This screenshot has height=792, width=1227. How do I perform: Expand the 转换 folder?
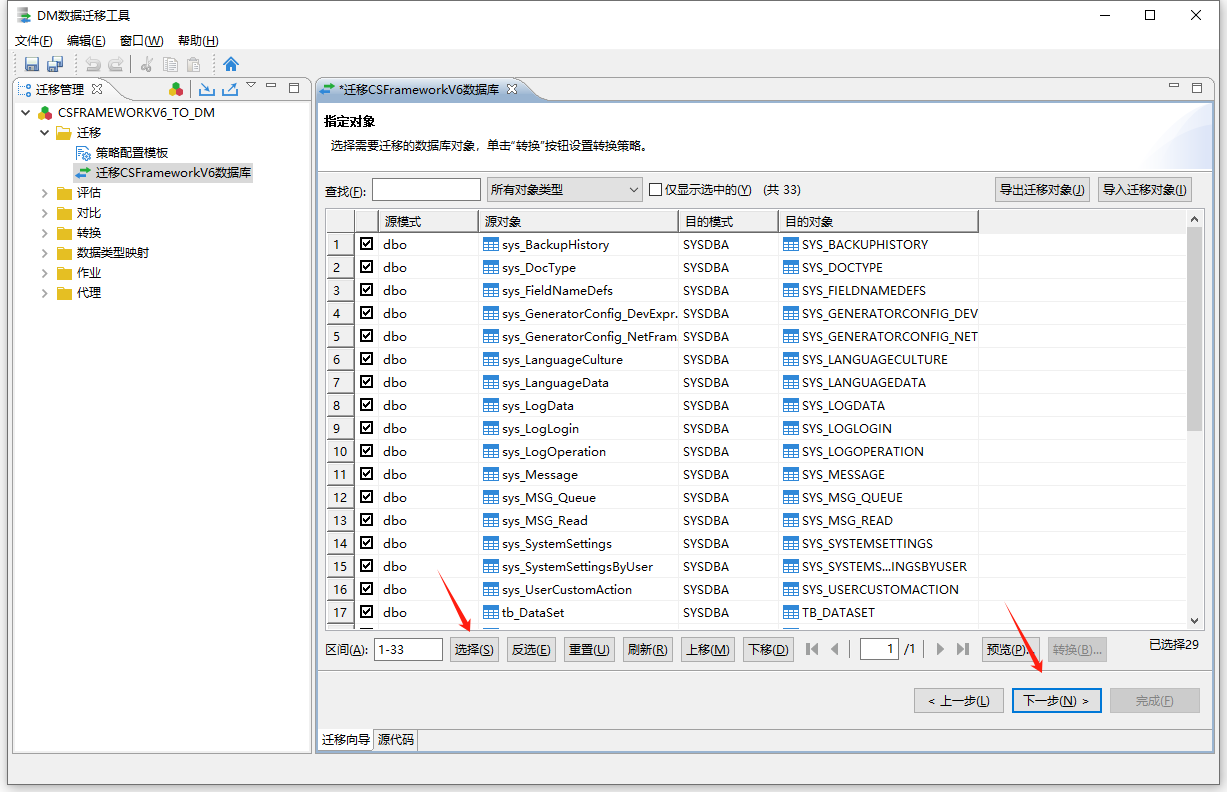coord(45,232)
